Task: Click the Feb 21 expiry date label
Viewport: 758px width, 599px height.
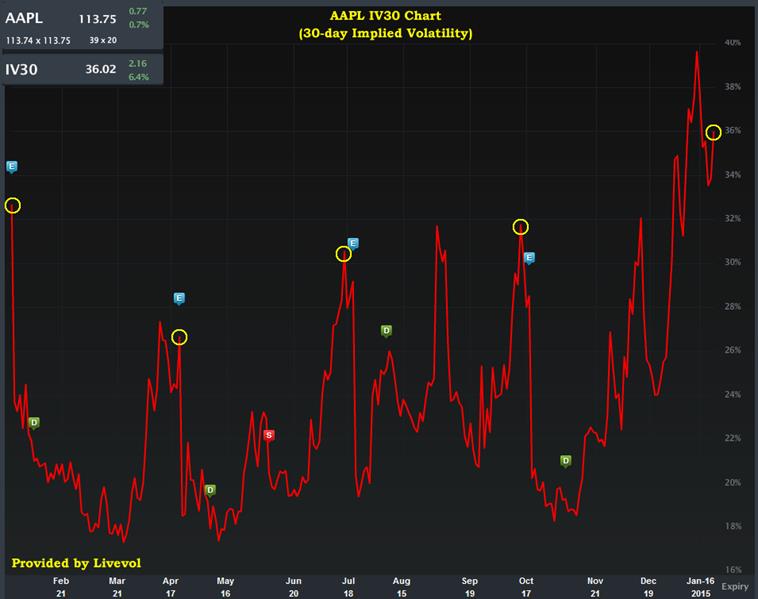Action: point(61,587)
